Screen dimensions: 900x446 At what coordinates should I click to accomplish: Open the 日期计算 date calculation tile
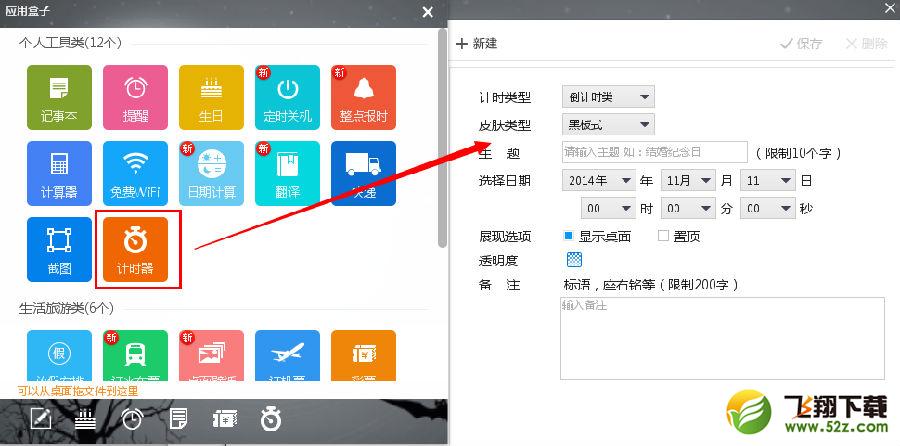tap(211, 173)
